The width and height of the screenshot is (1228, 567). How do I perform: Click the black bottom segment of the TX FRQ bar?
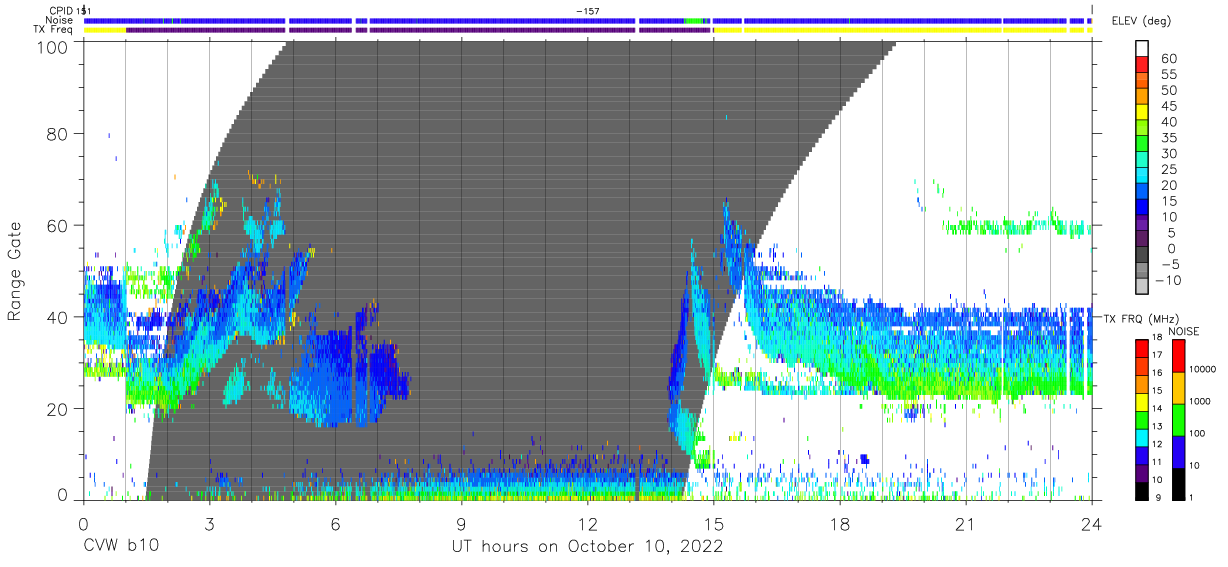pos(1141,493)
